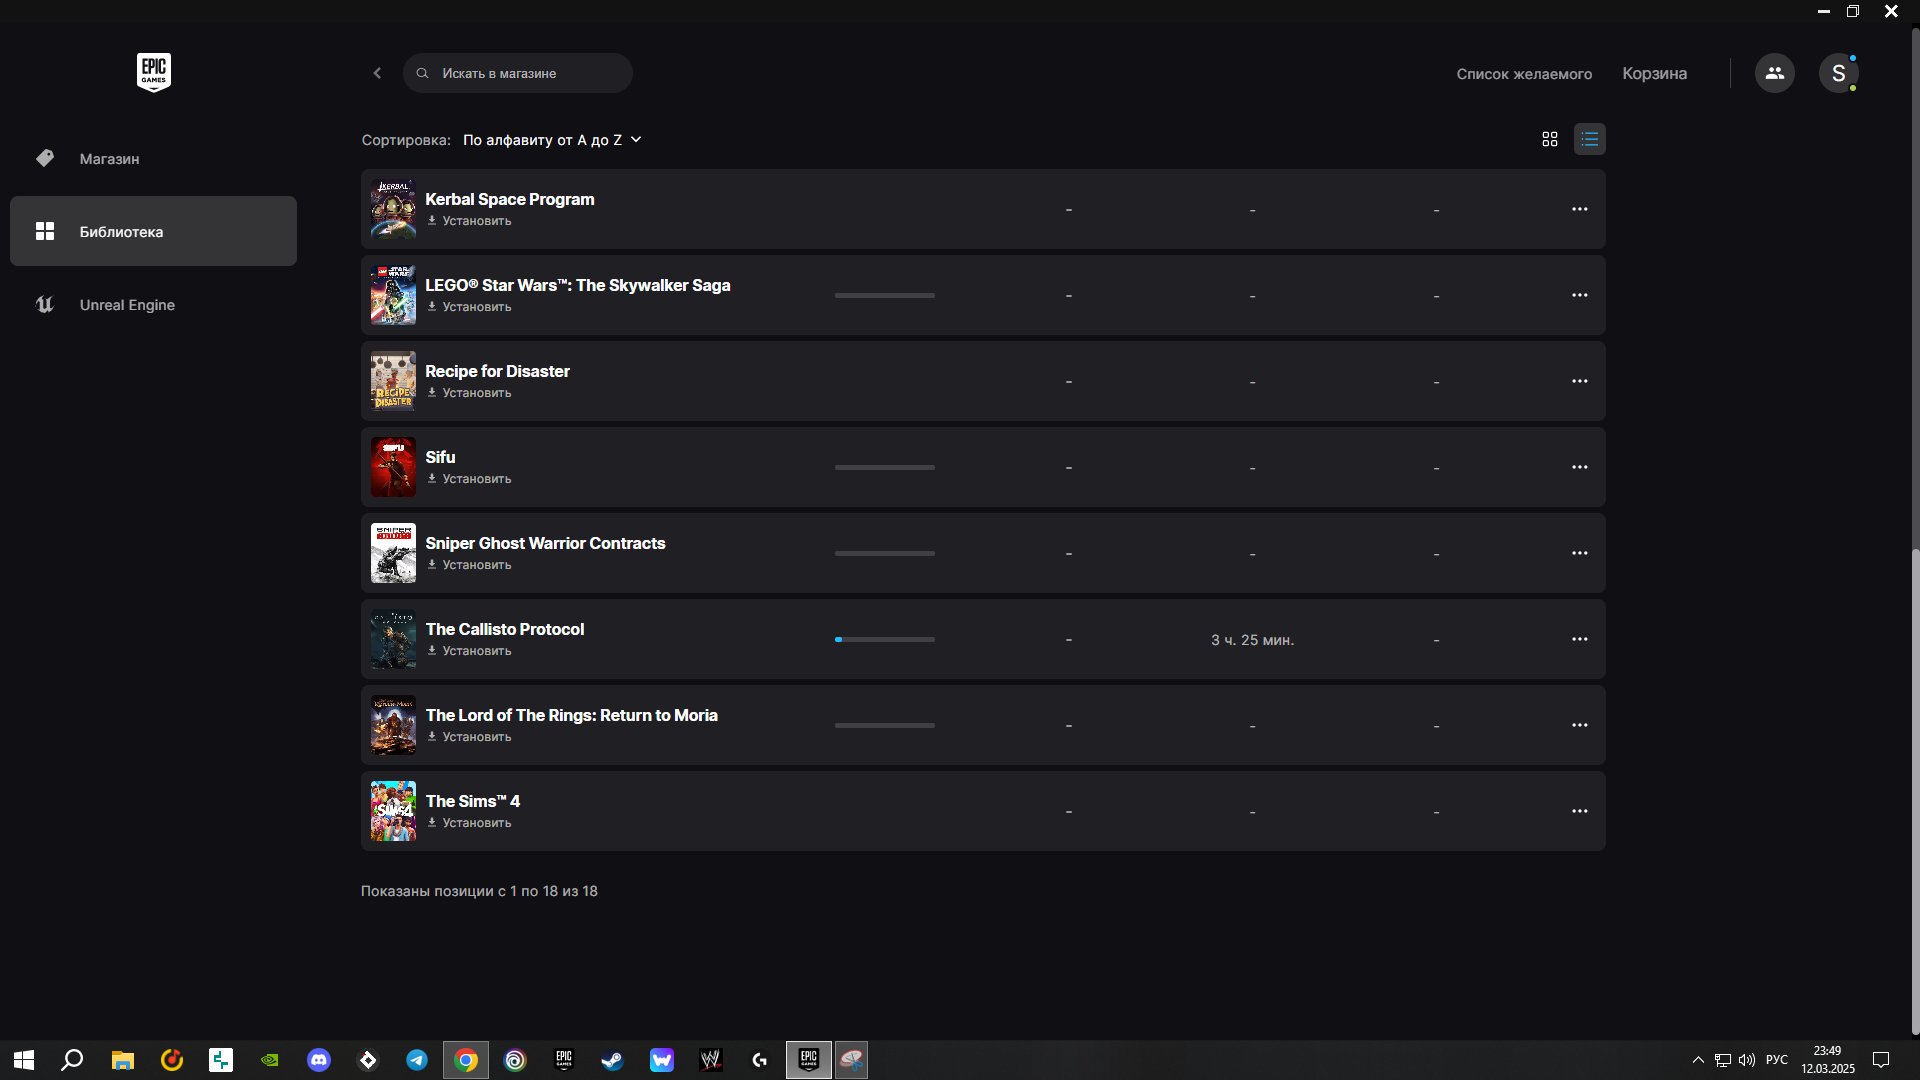Image resolution: width=1920 pixels, height=1080 pixels.
Task: Install Sifu via Установить
Action: (x=469, y=479)
